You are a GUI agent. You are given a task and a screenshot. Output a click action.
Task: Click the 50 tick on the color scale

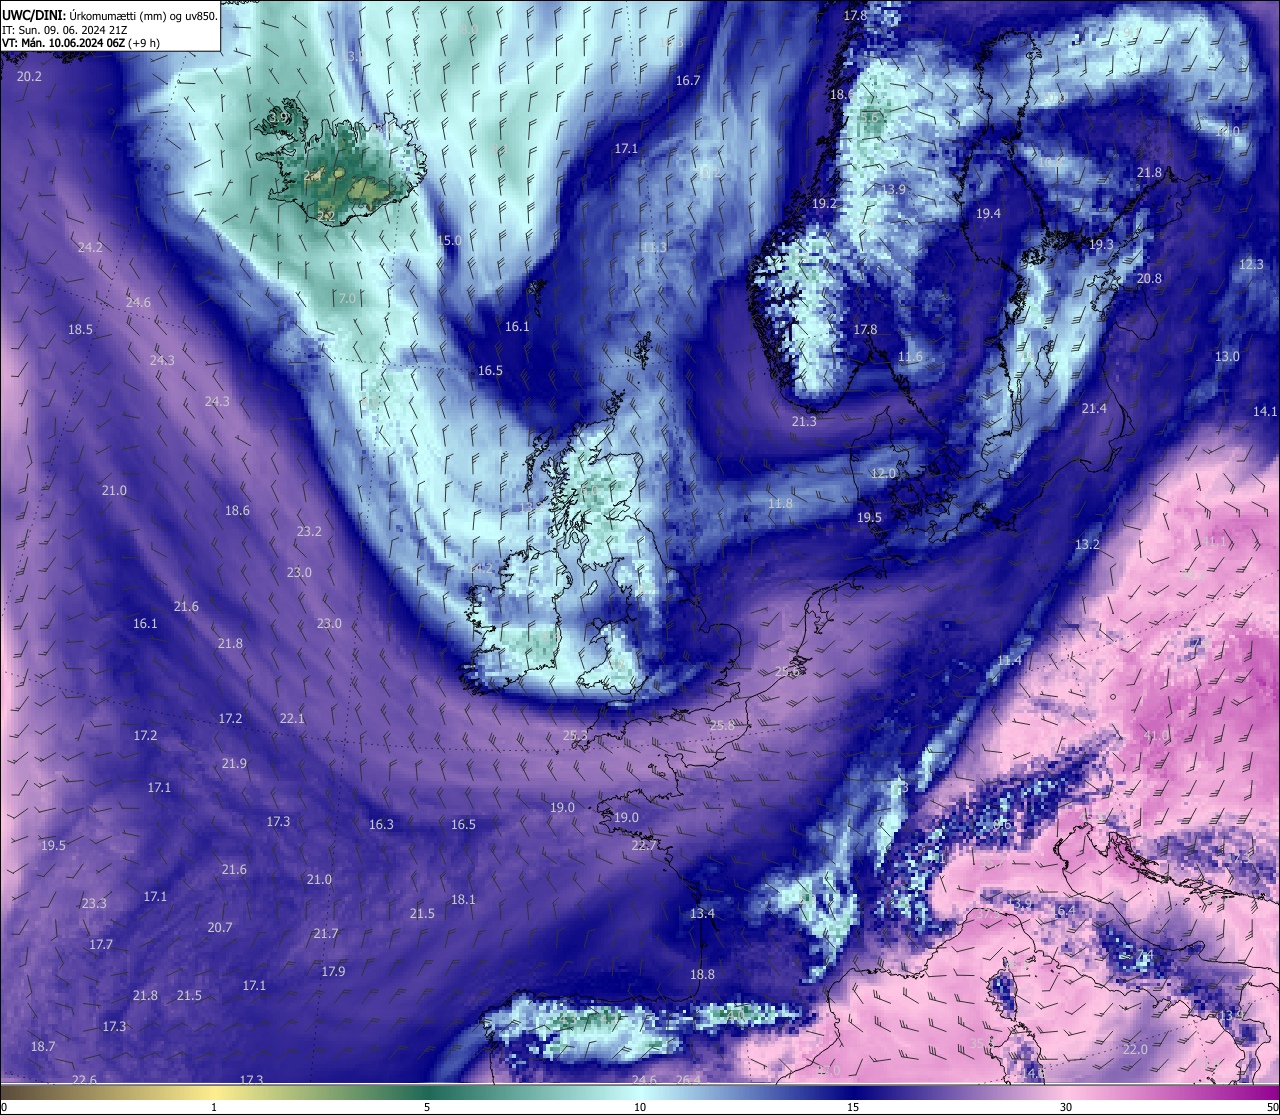coord(1272,1107)
